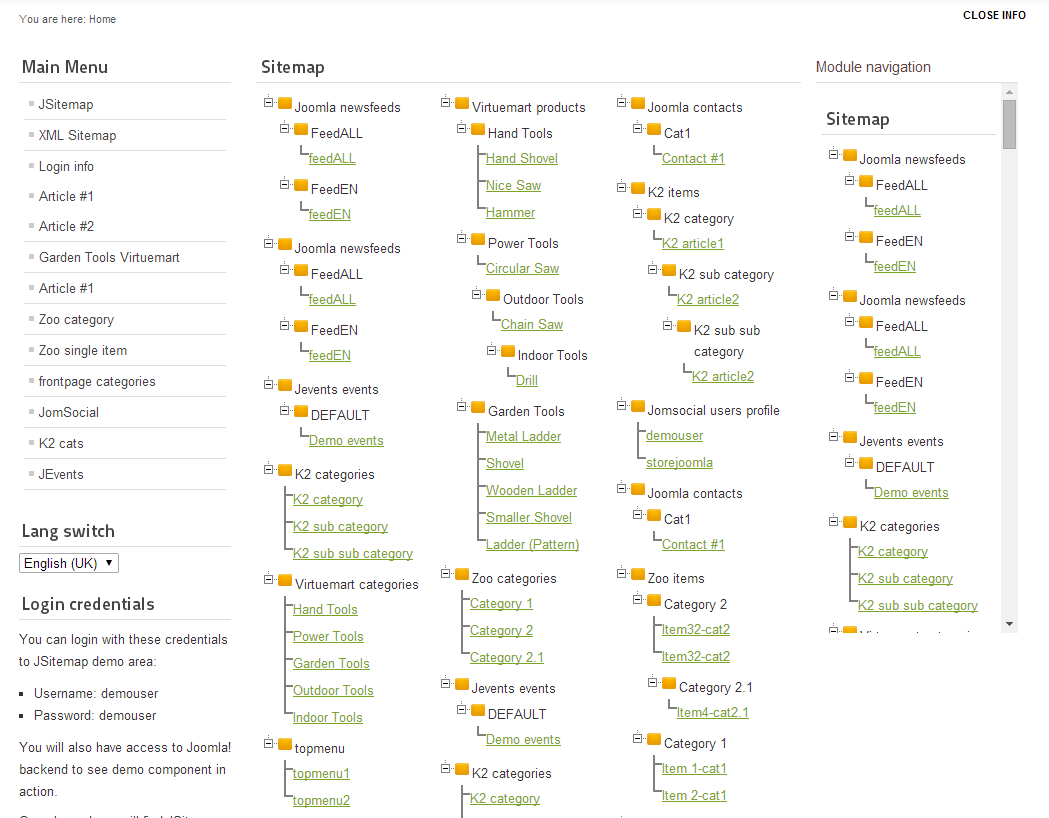Open the Circular Saw product link
1049x818 pixels.
522,268
